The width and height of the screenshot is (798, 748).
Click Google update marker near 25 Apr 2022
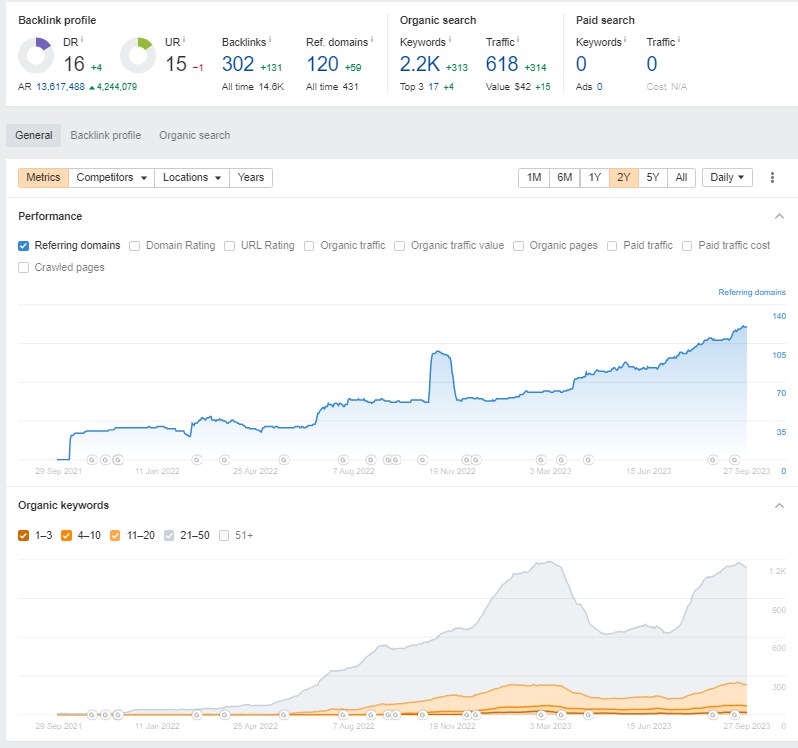(284, 460)
